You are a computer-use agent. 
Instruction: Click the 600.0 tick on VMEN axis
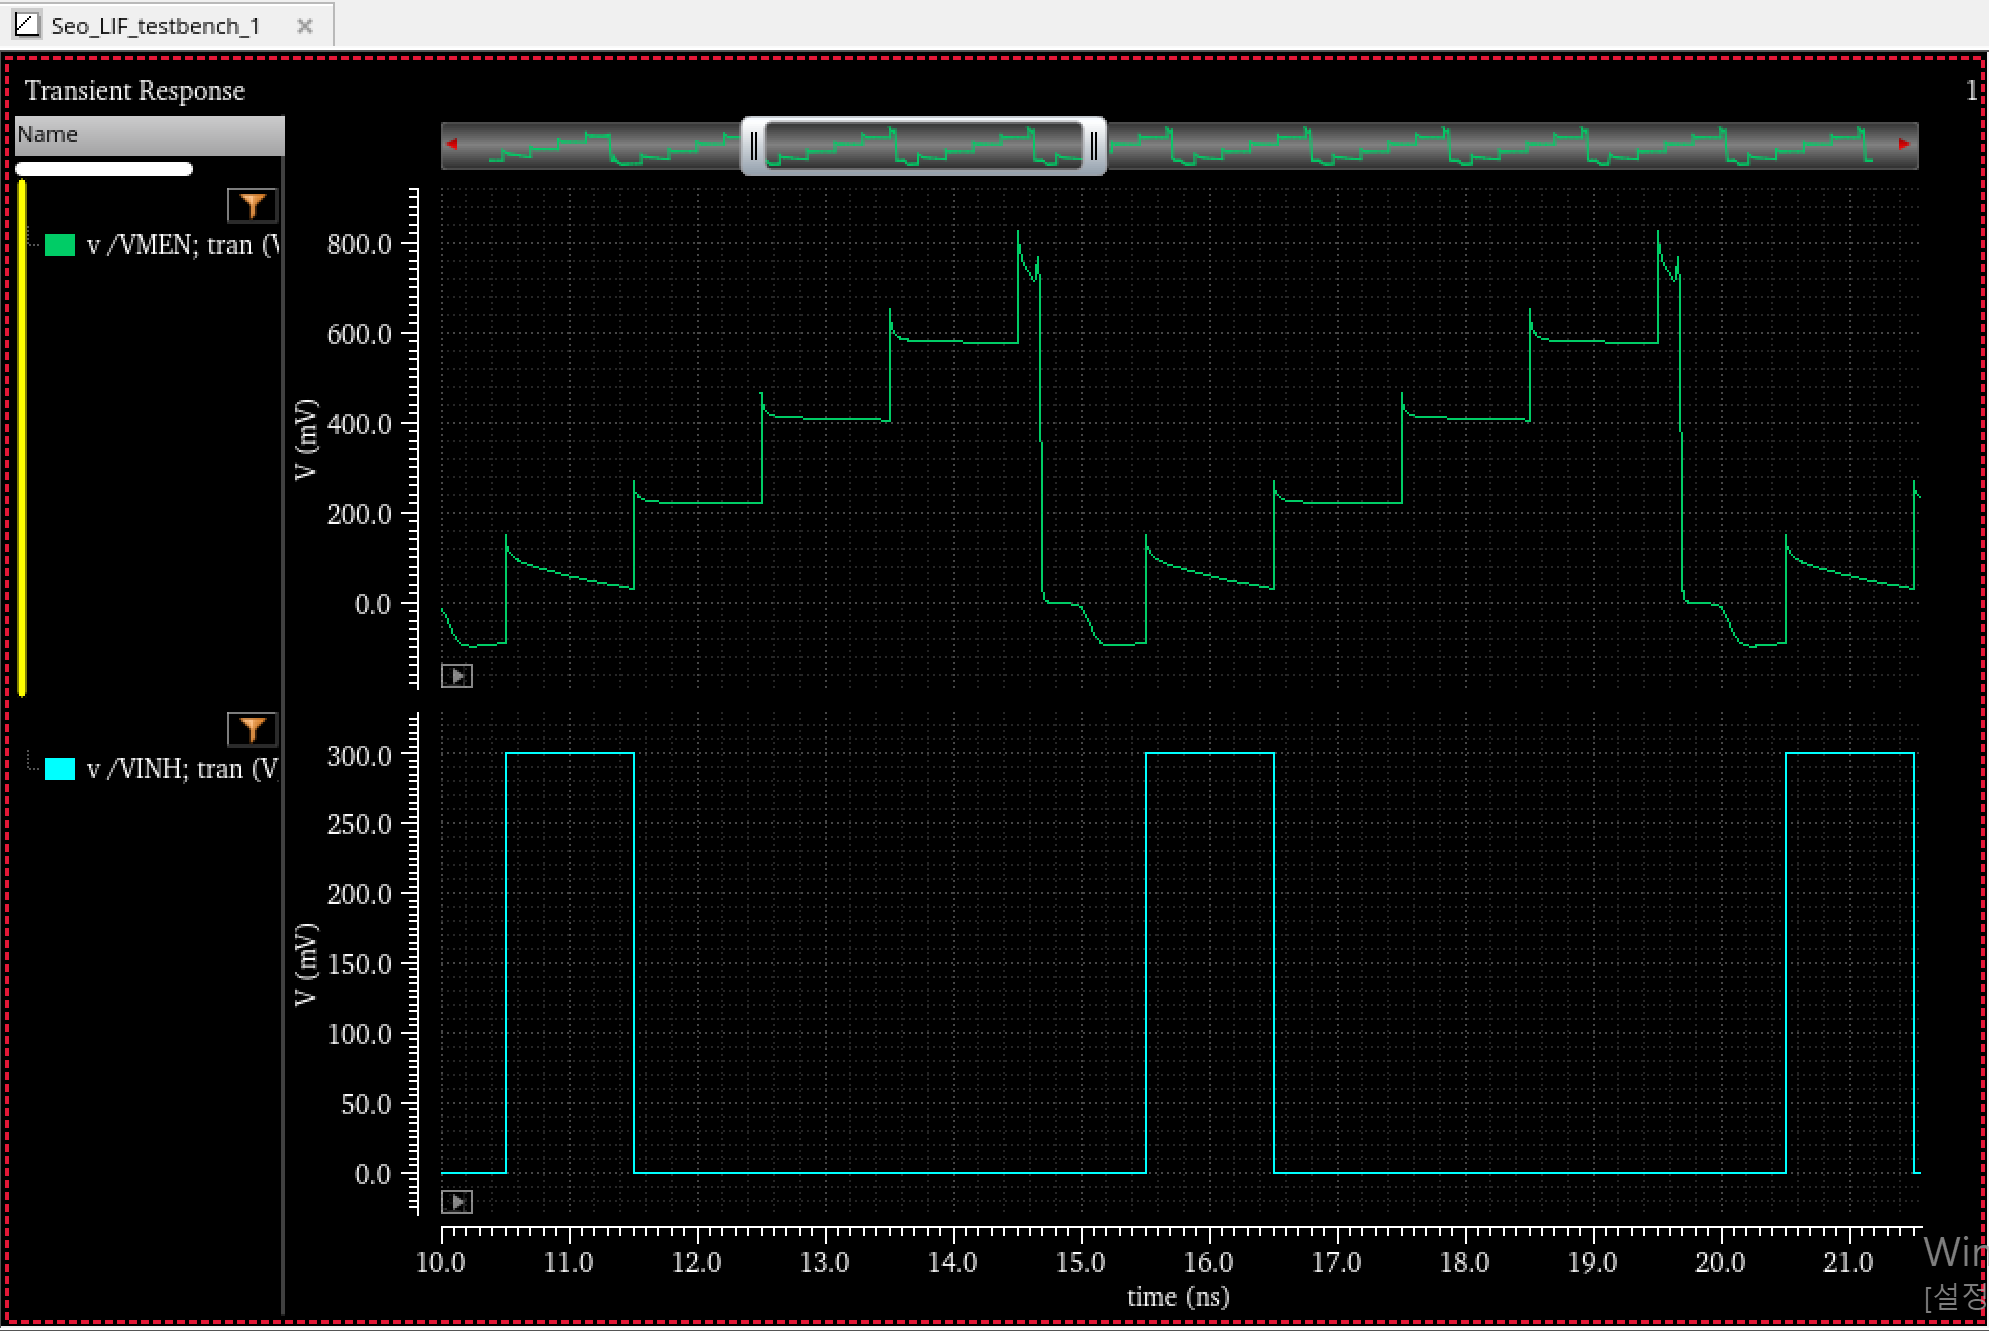360,334
